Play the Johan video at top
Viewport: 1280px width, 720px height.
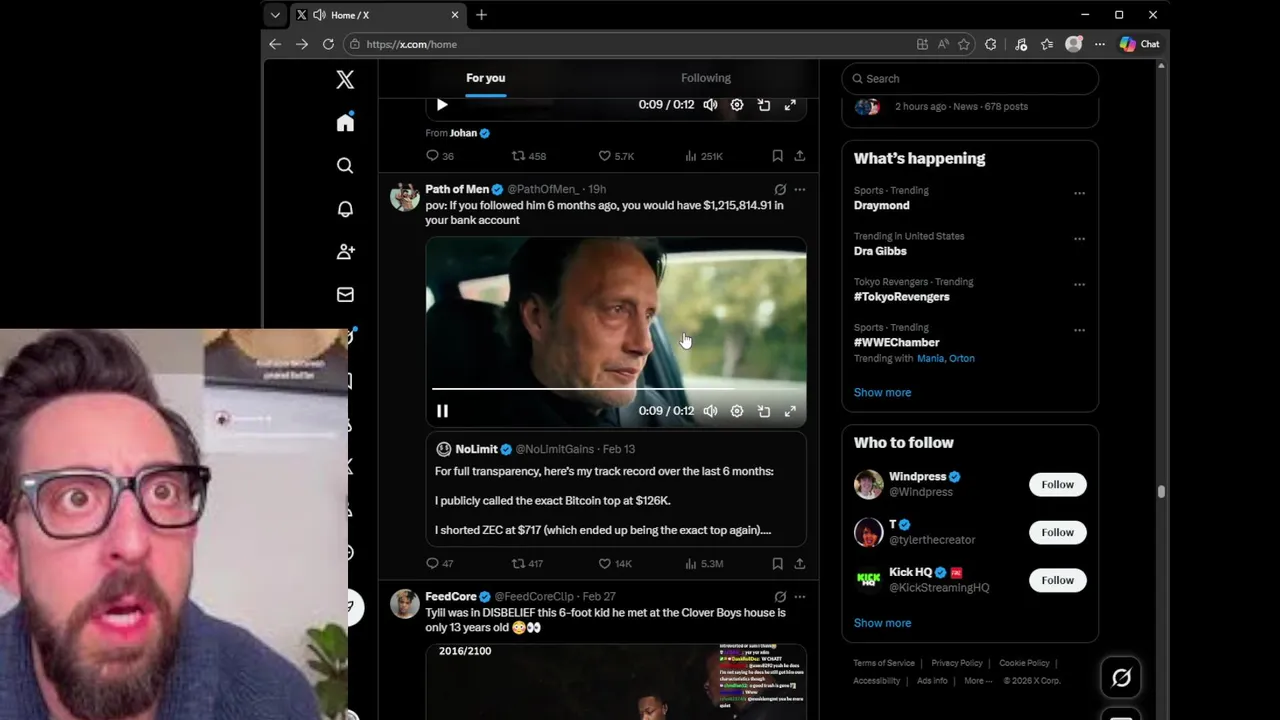[x=442, y=105]
